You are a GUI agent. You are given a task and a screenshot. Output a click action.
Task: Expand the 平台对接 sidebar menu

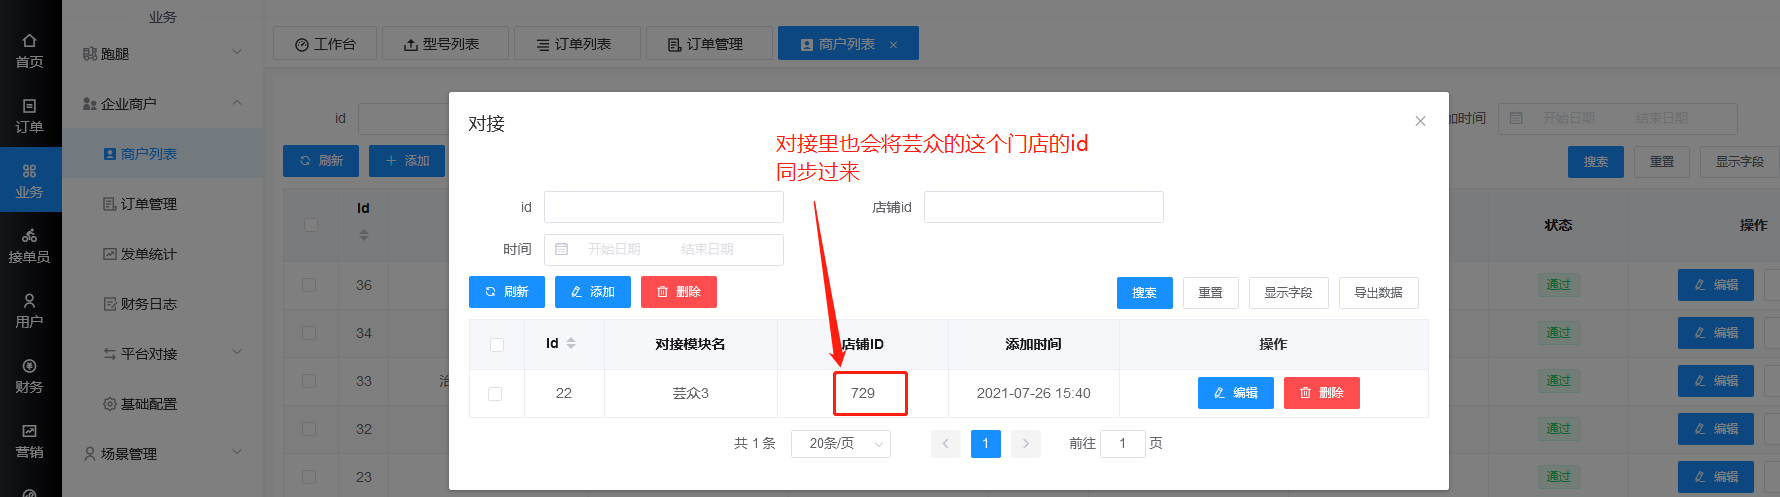(x=163, y=353)
